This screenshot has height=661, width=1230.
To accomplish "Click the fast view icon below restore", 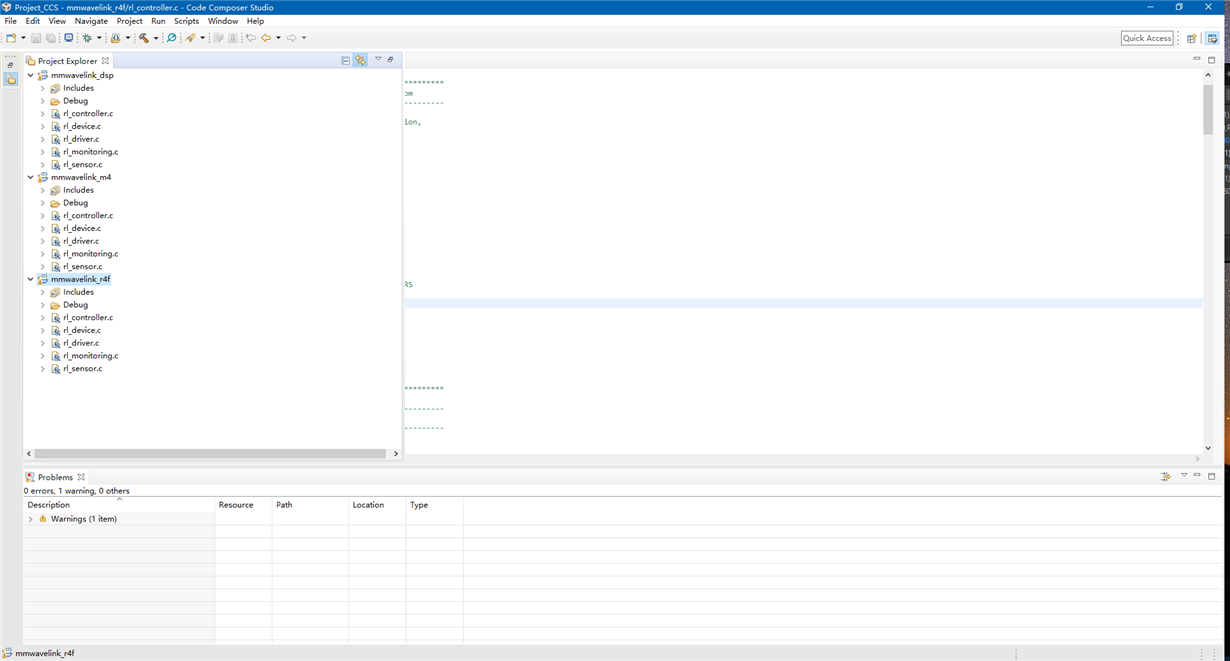I will coord(10,79).
